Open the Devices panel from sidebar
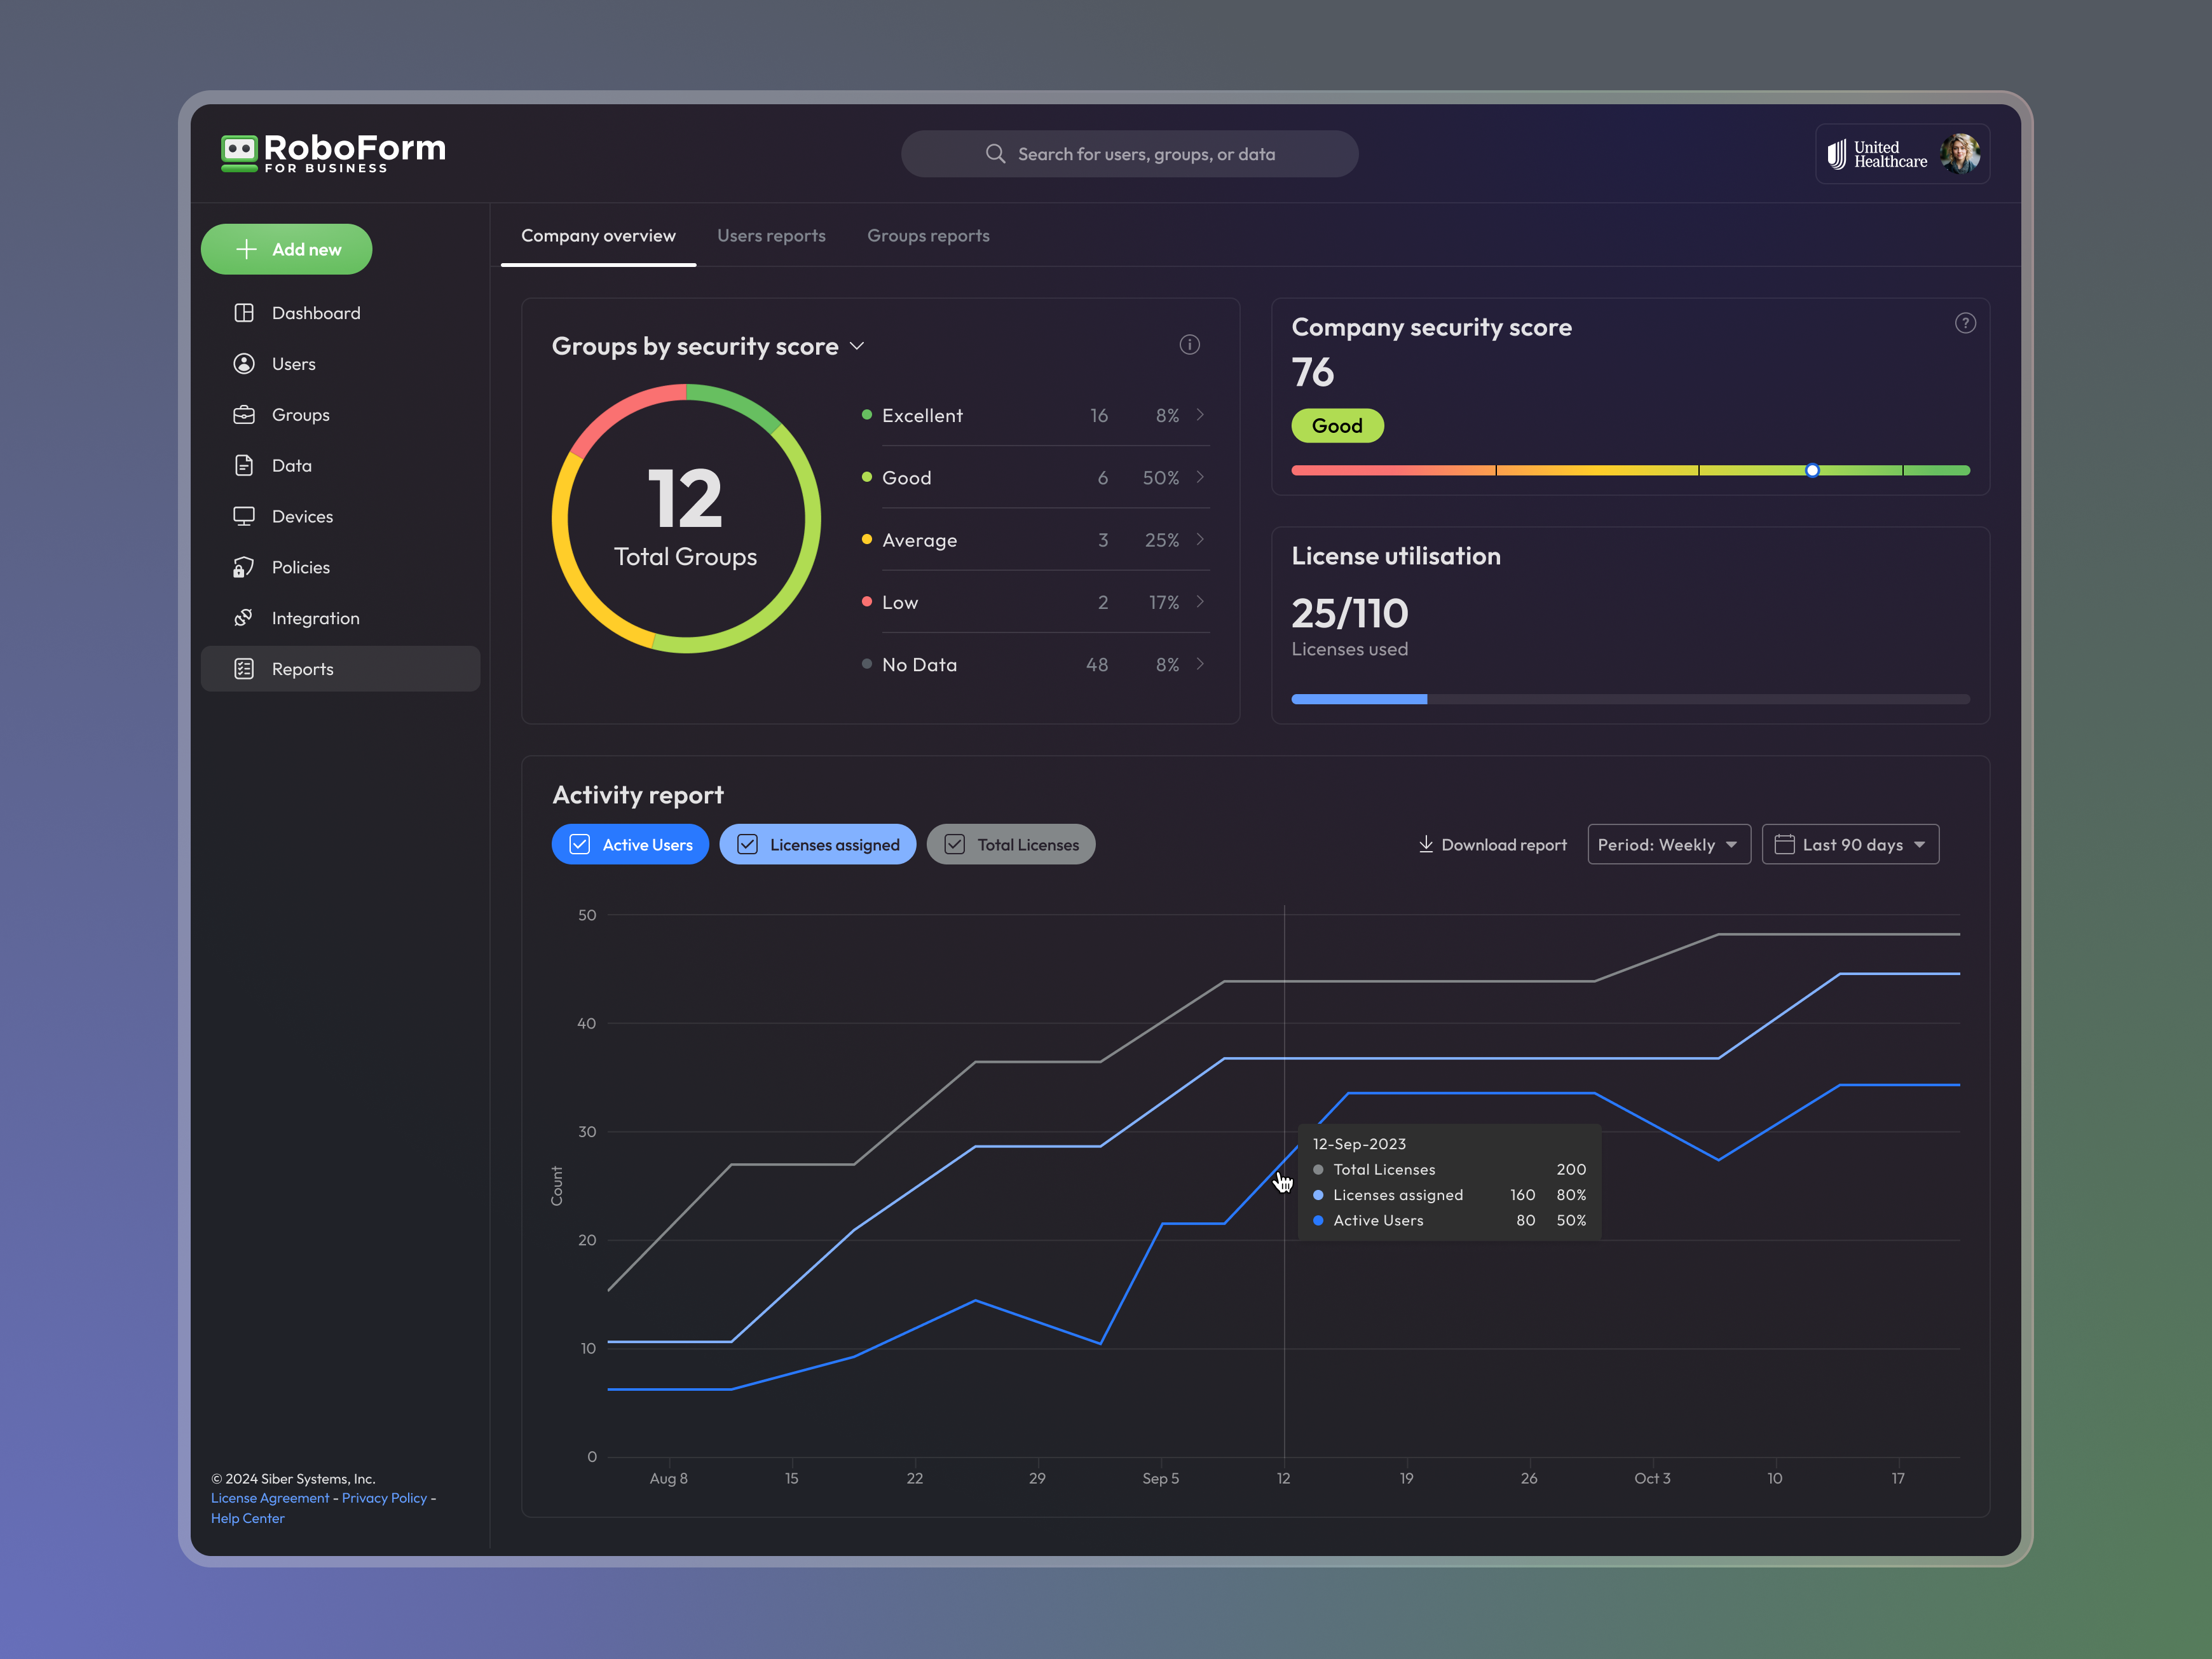Image resolution: width=2212 pixels, height=1659 pixels. [x=302, y=516]
